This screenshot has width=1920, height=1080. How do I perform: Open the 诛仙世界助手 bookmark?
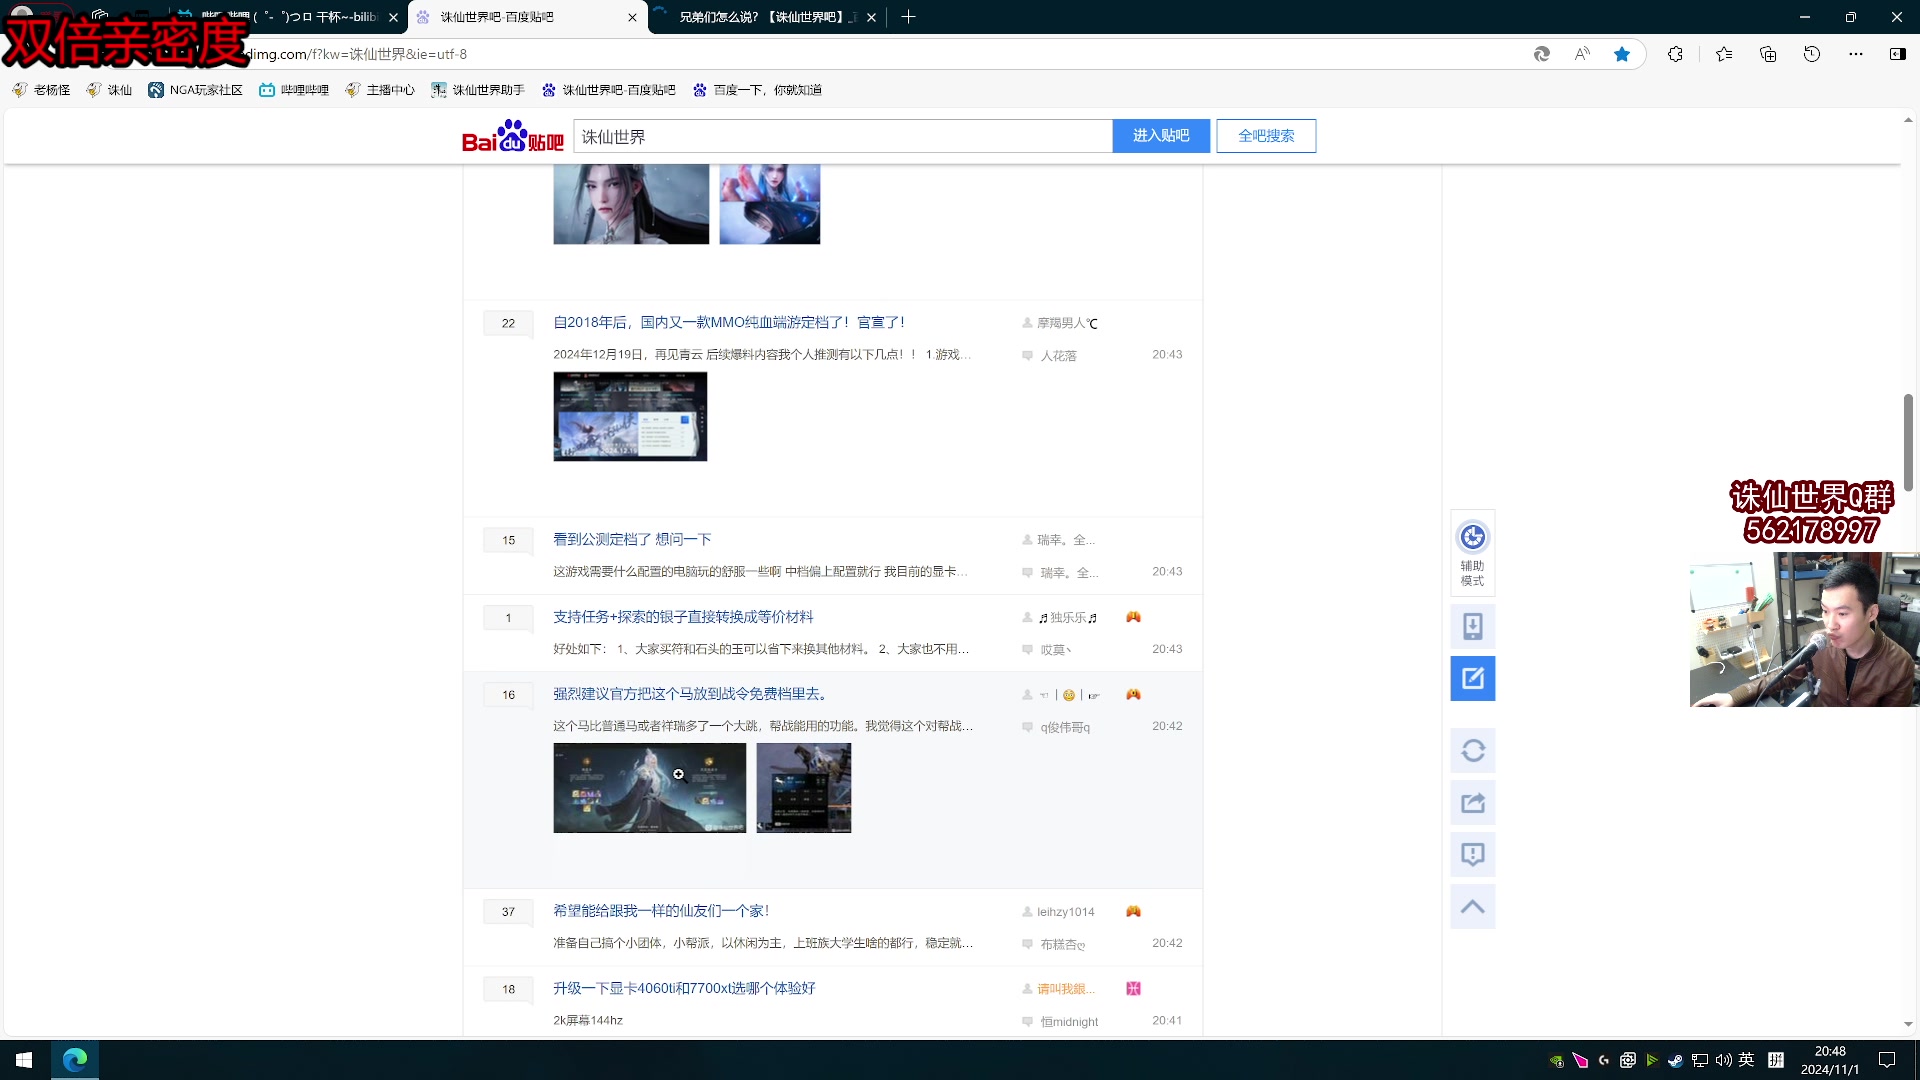(478, 90)
